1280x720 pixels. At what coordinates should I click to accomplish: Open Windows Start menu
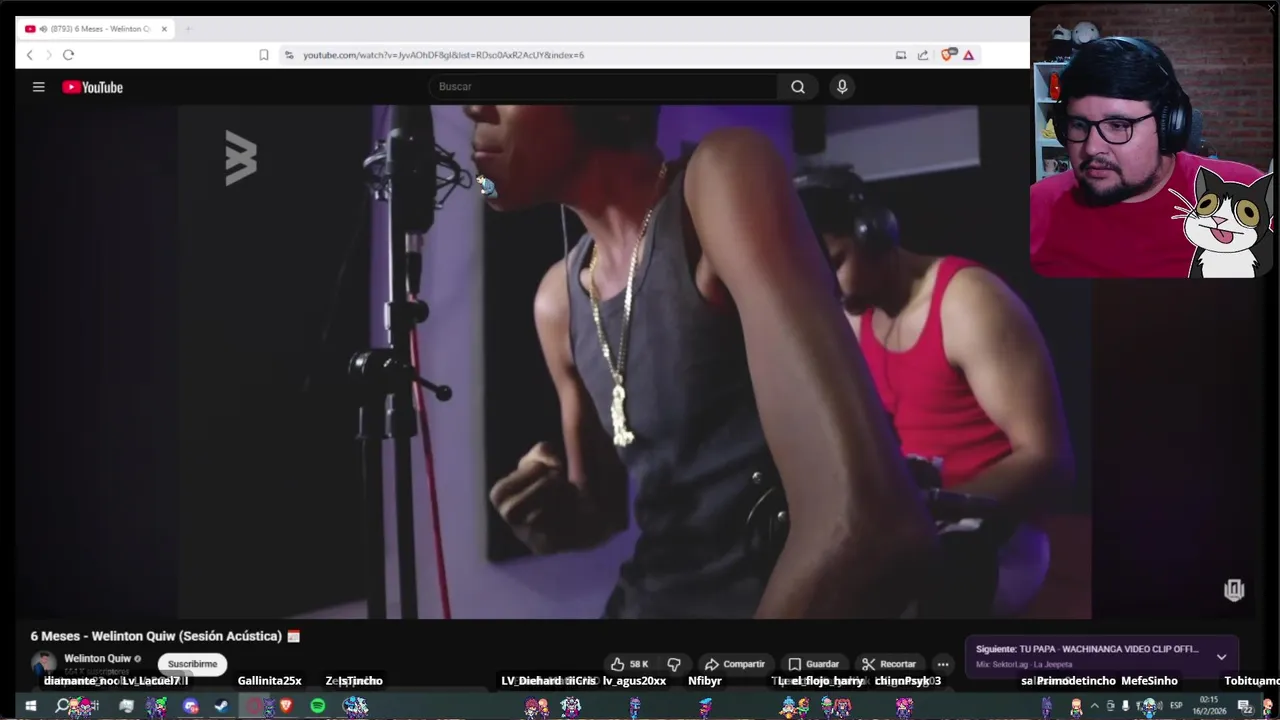(30, 706)
